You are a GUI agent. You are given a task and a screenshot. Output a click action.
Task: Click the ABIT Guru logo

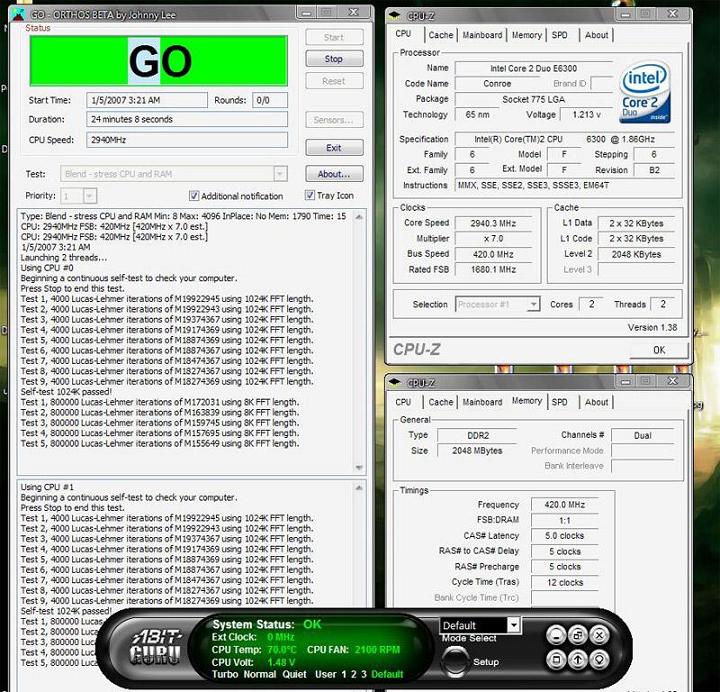click(156, 646)
